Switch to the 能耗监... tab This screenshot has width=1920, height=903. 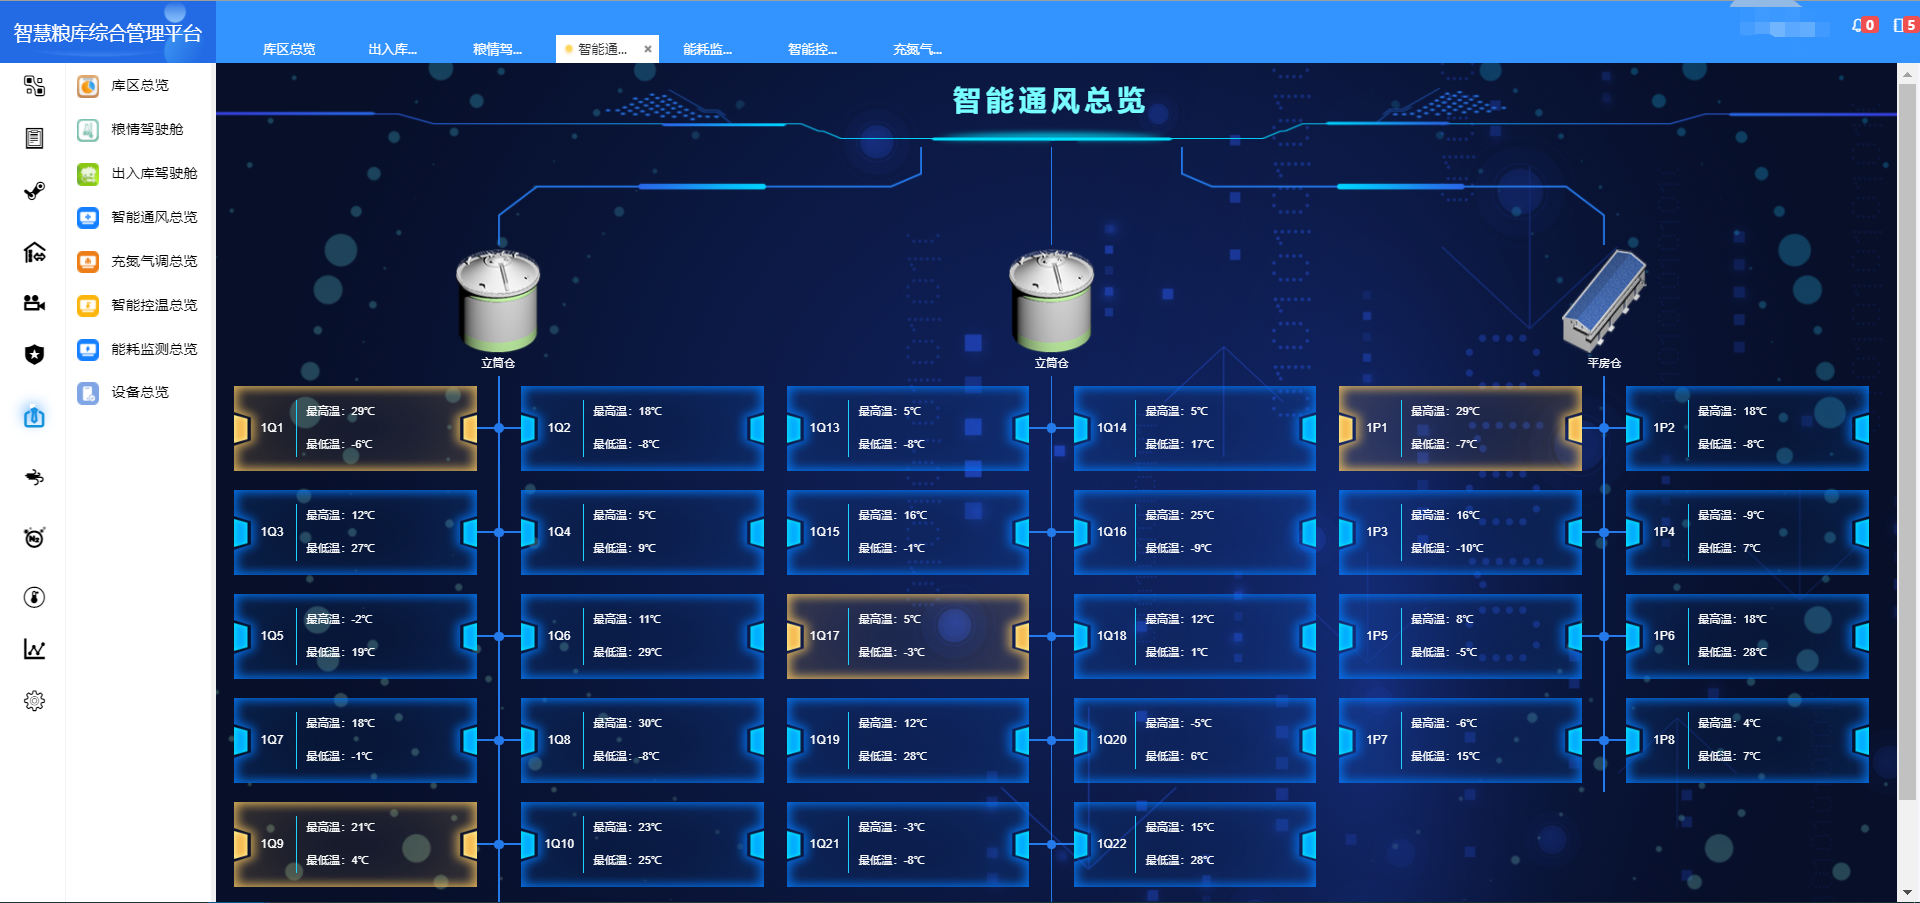tap(707, 49)
